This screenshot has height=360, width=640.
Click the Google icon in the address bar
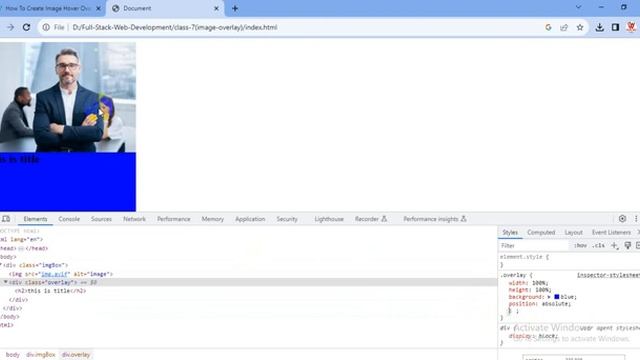(548, 27)
